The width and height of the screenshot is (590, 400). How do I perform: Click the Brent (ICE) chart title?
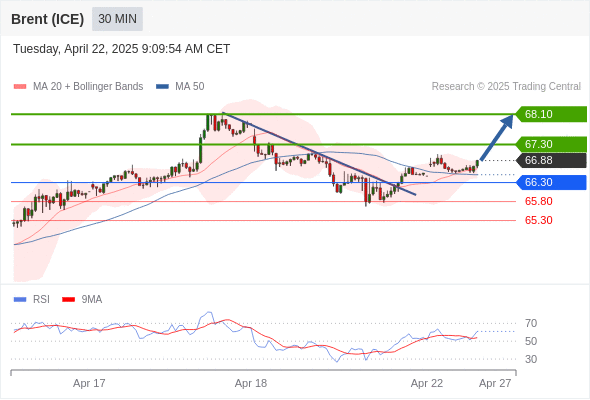[x=47, y=19]
